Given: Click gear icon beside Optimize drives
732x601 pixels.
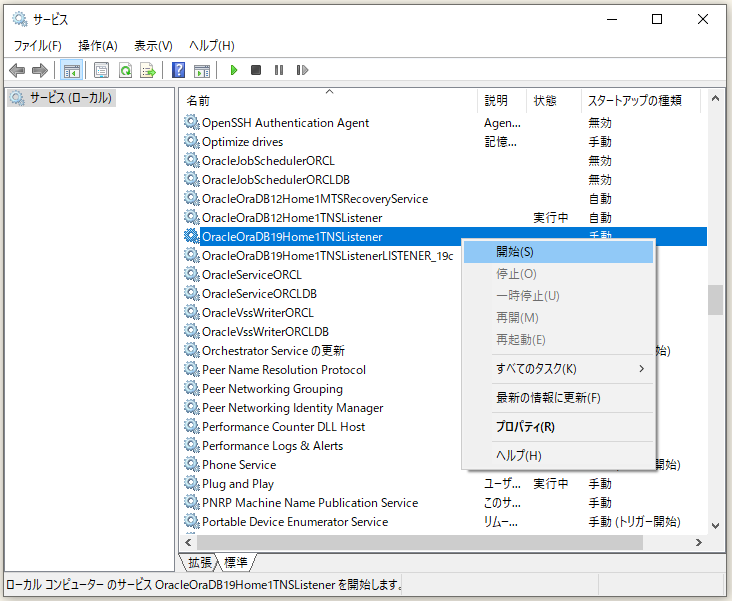Looking at the screenshot, I should tap(191, 141).
